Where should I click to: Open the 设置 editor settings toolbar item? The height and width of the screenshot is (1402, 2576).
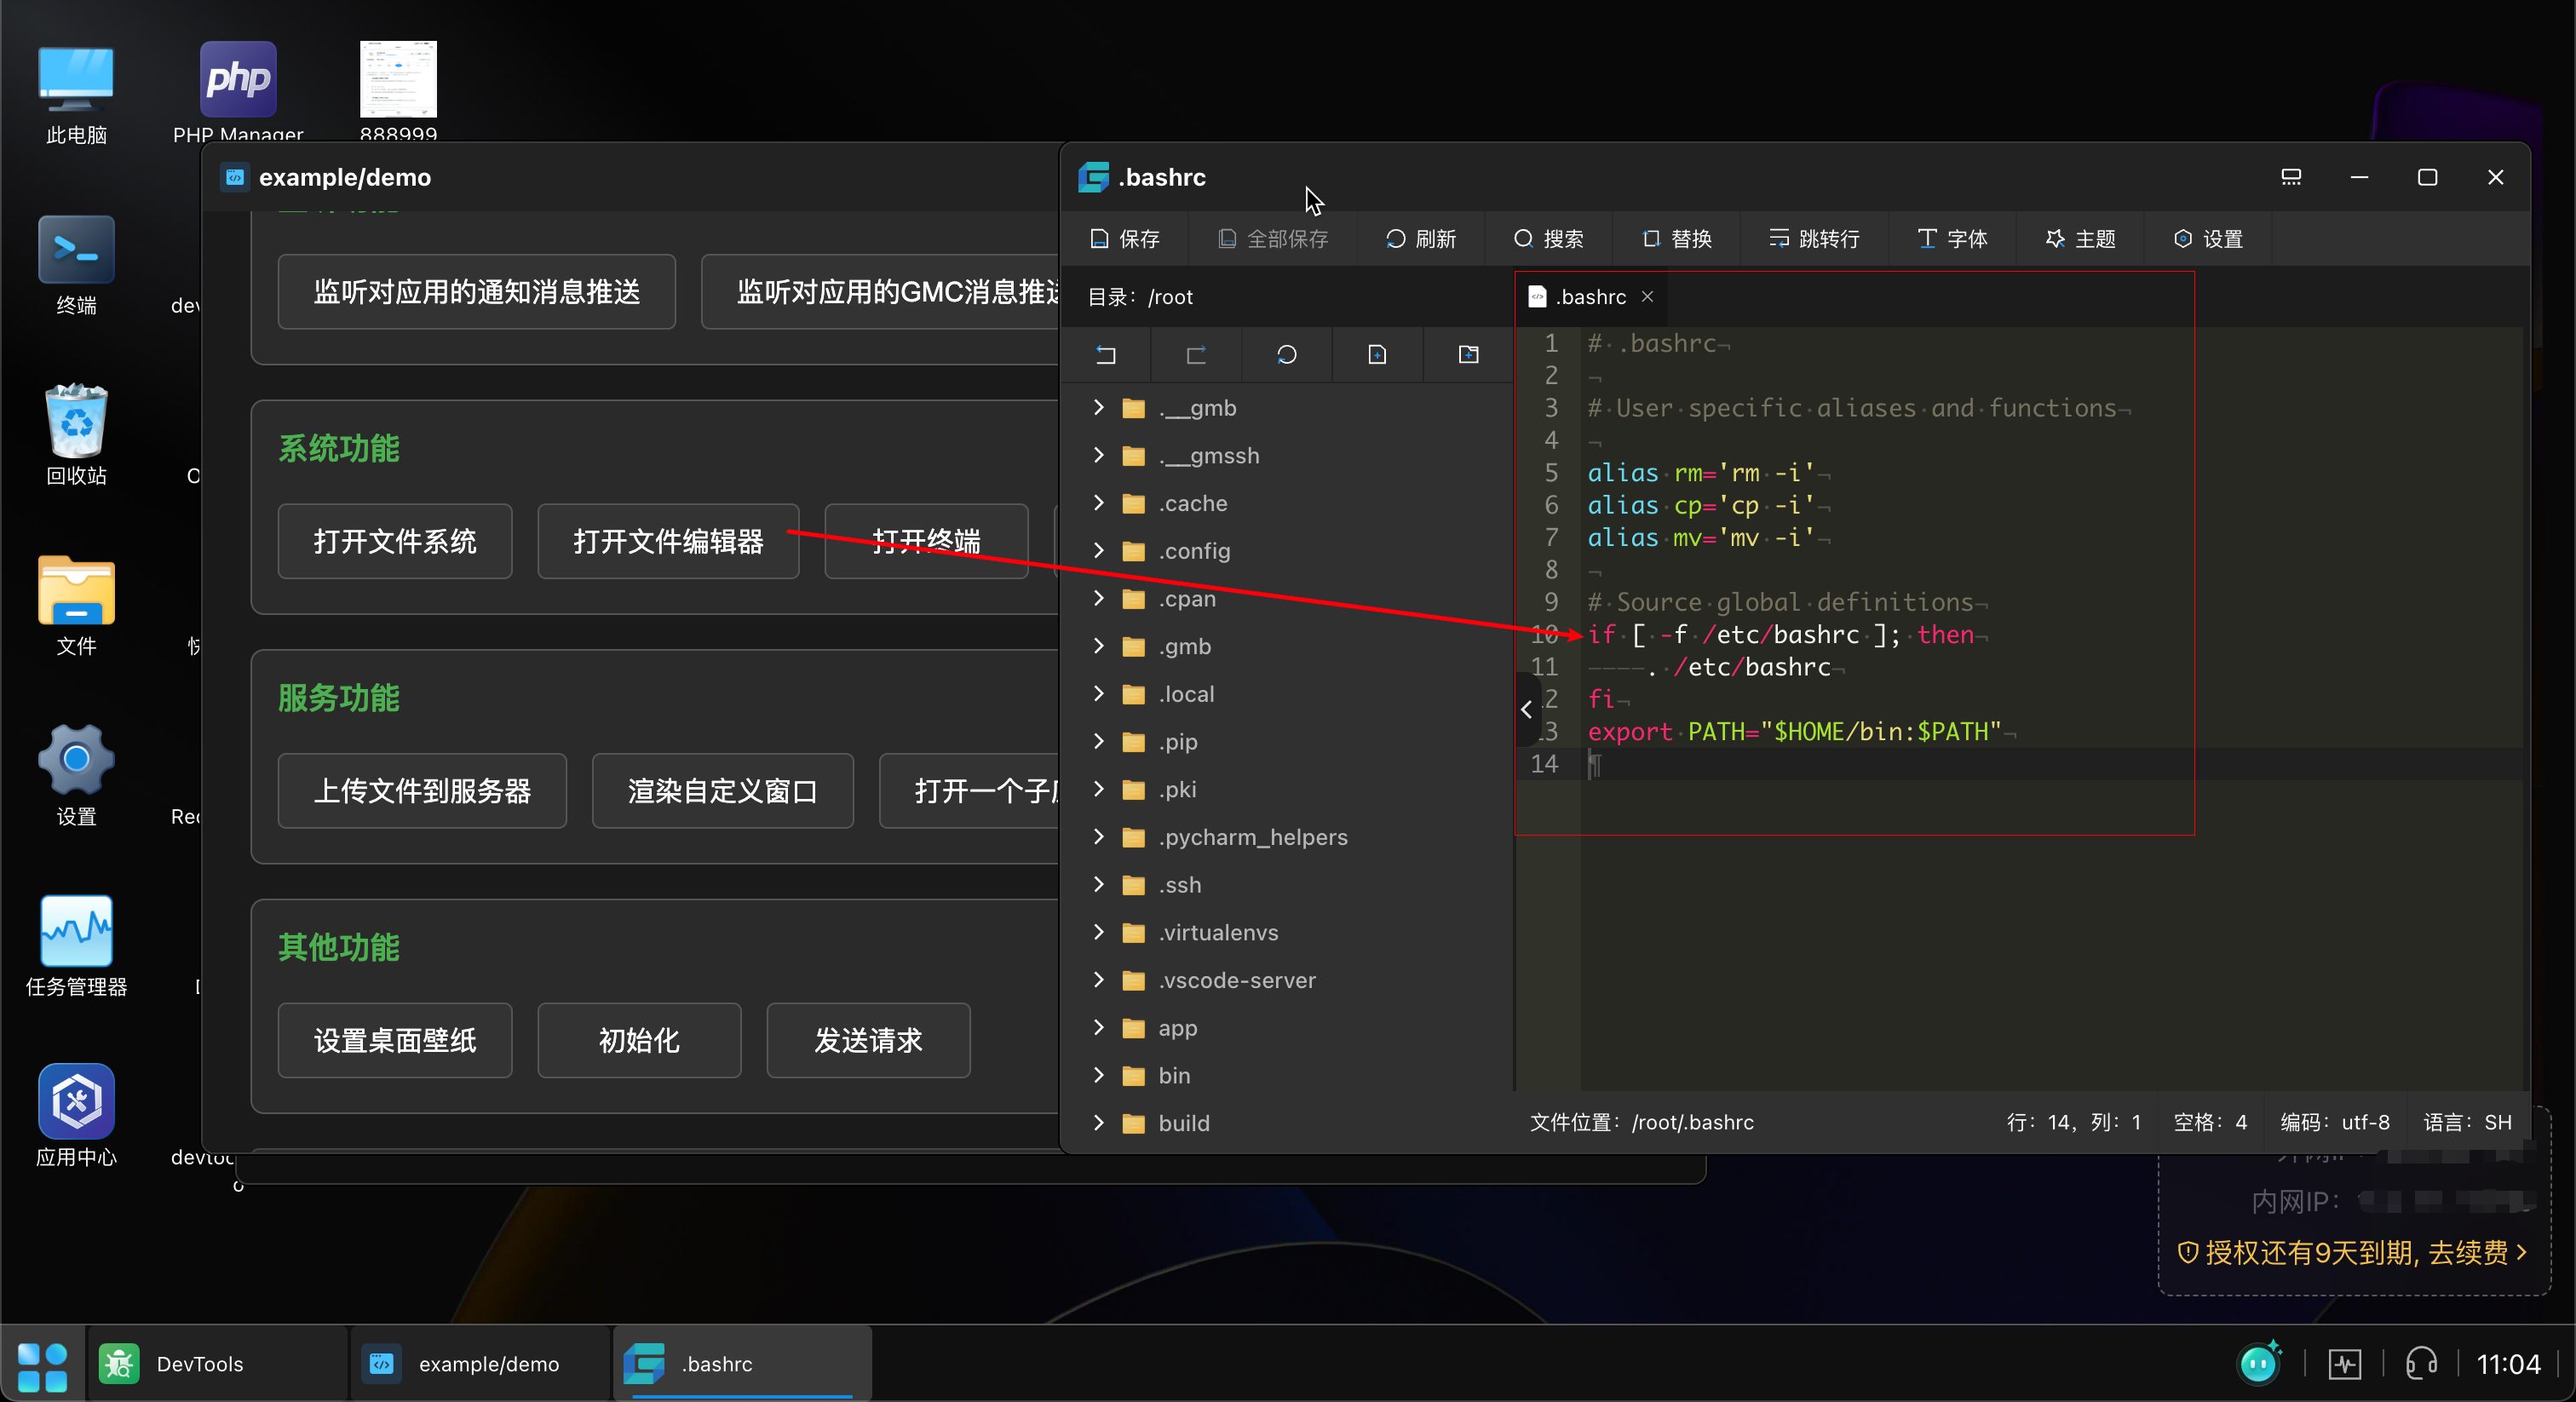coord(2208,239)
